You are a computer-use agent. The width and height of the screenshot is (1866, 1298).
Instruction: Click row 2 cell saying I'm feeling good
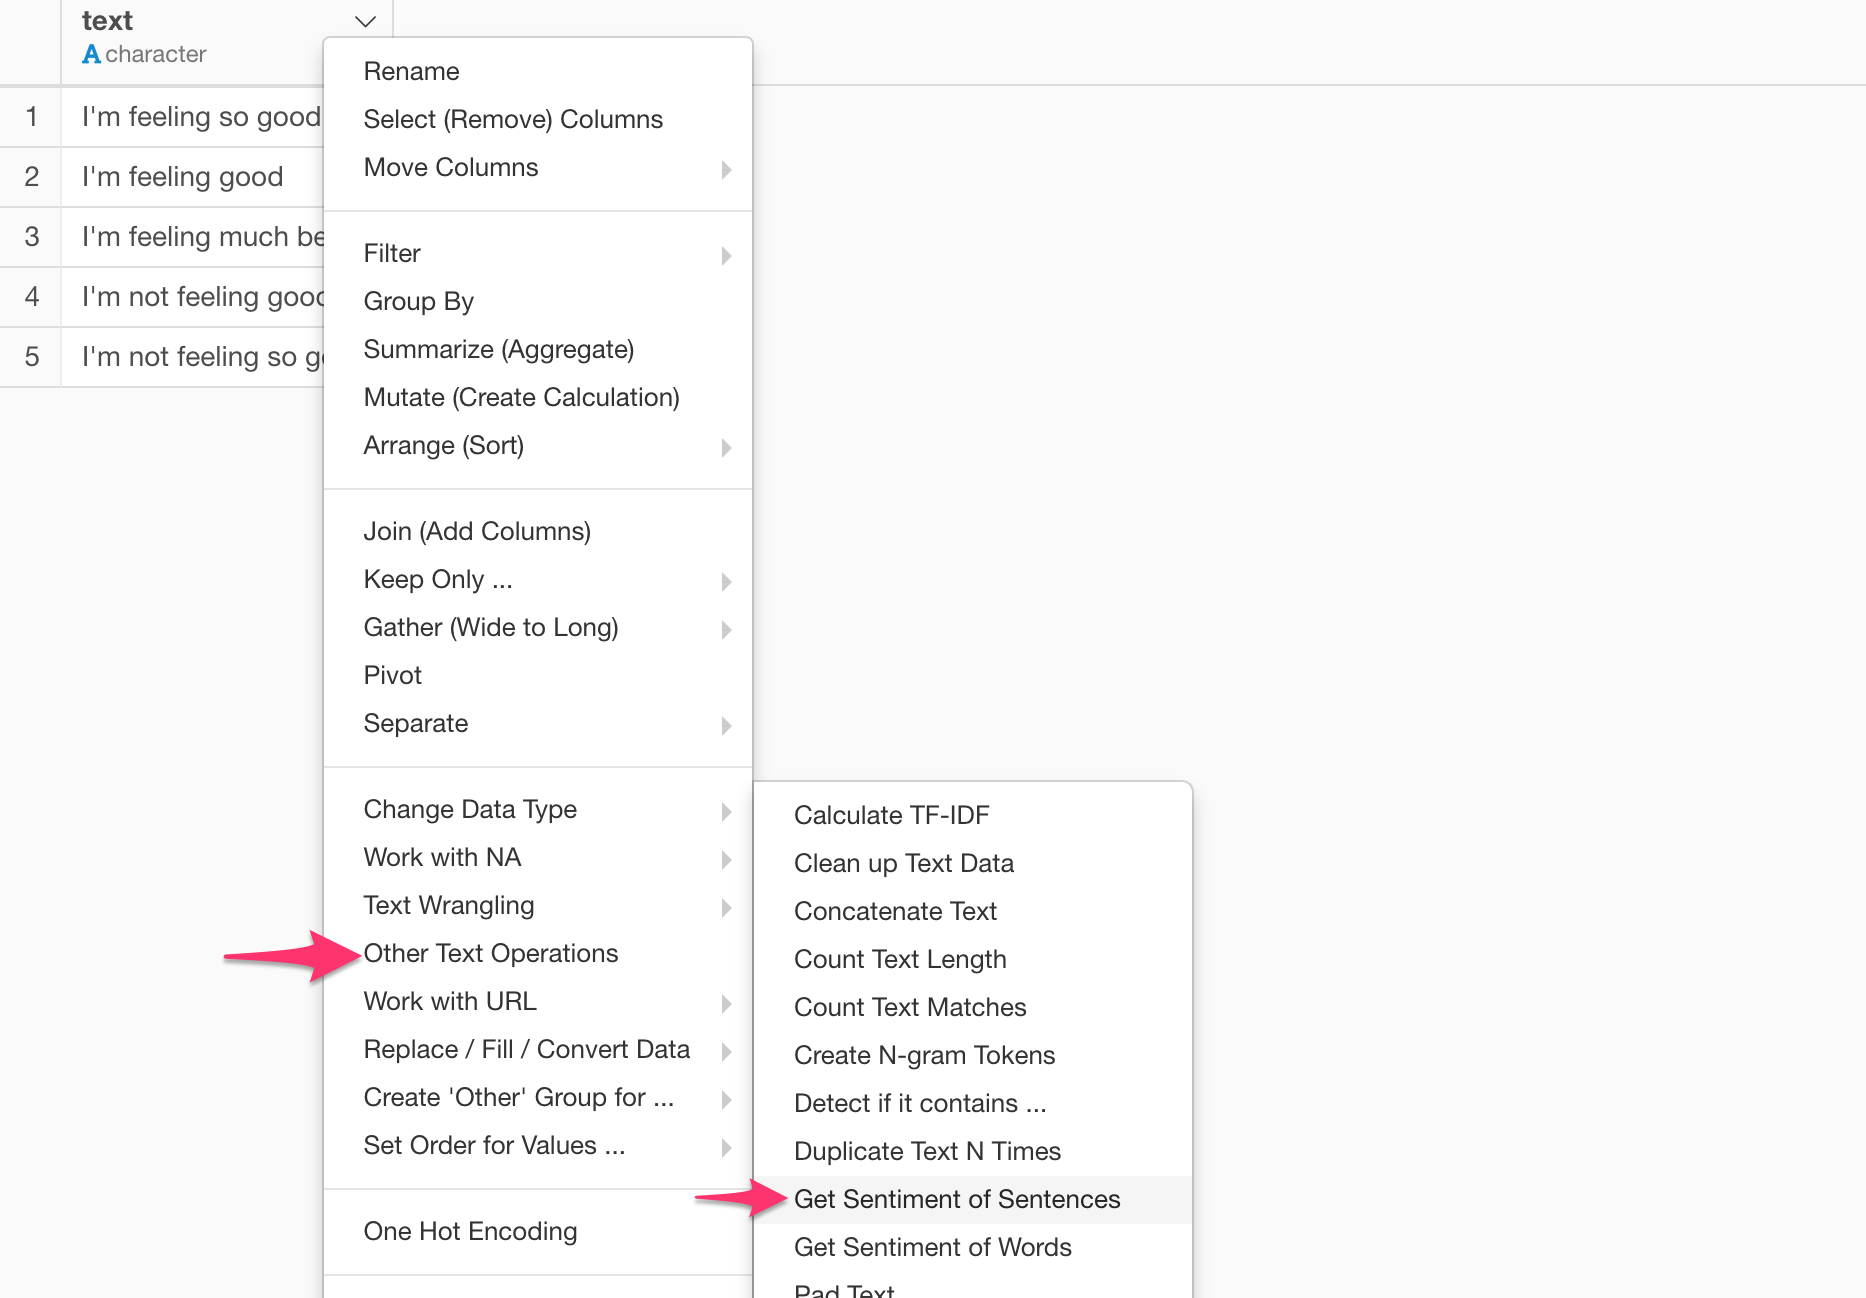tap(182, 176)
